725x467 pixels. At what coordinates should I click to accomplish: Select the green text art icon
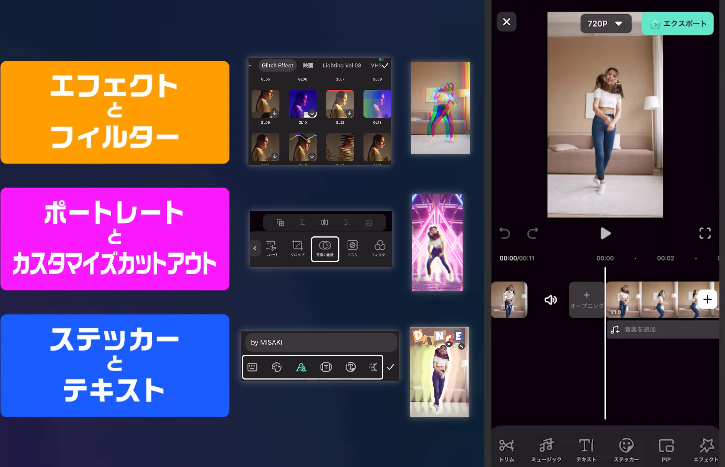[301, 367]
